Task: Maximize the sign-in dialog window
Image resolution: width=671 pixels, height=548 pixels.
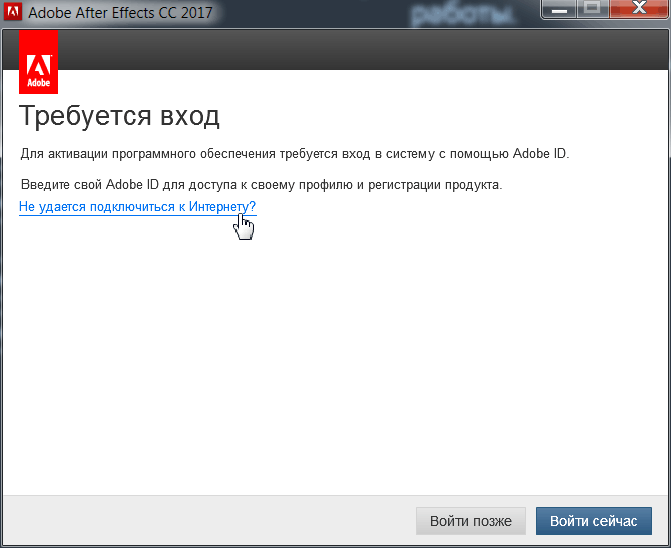Action: coord(593,9)
